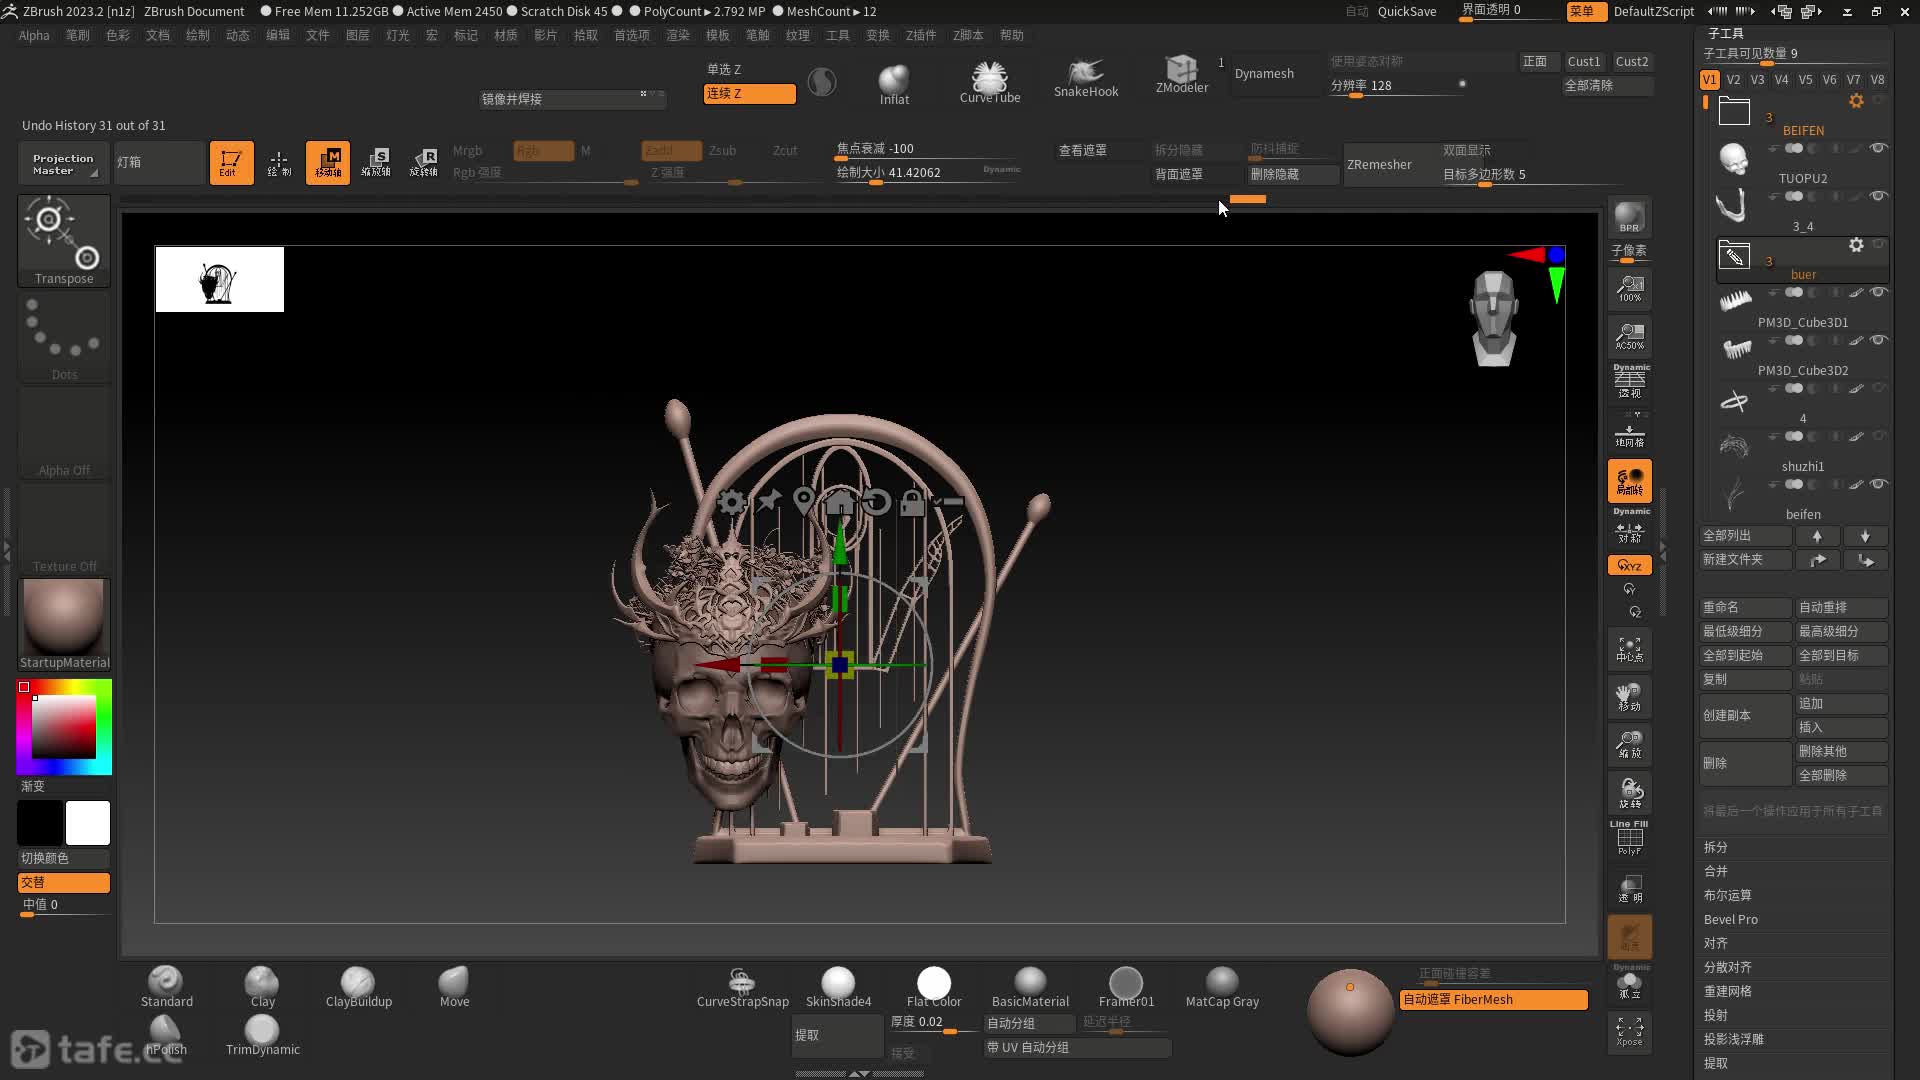The image size is (1920, 1080).
Task: Open the Texture Off selector
Action: pos(64,529)
